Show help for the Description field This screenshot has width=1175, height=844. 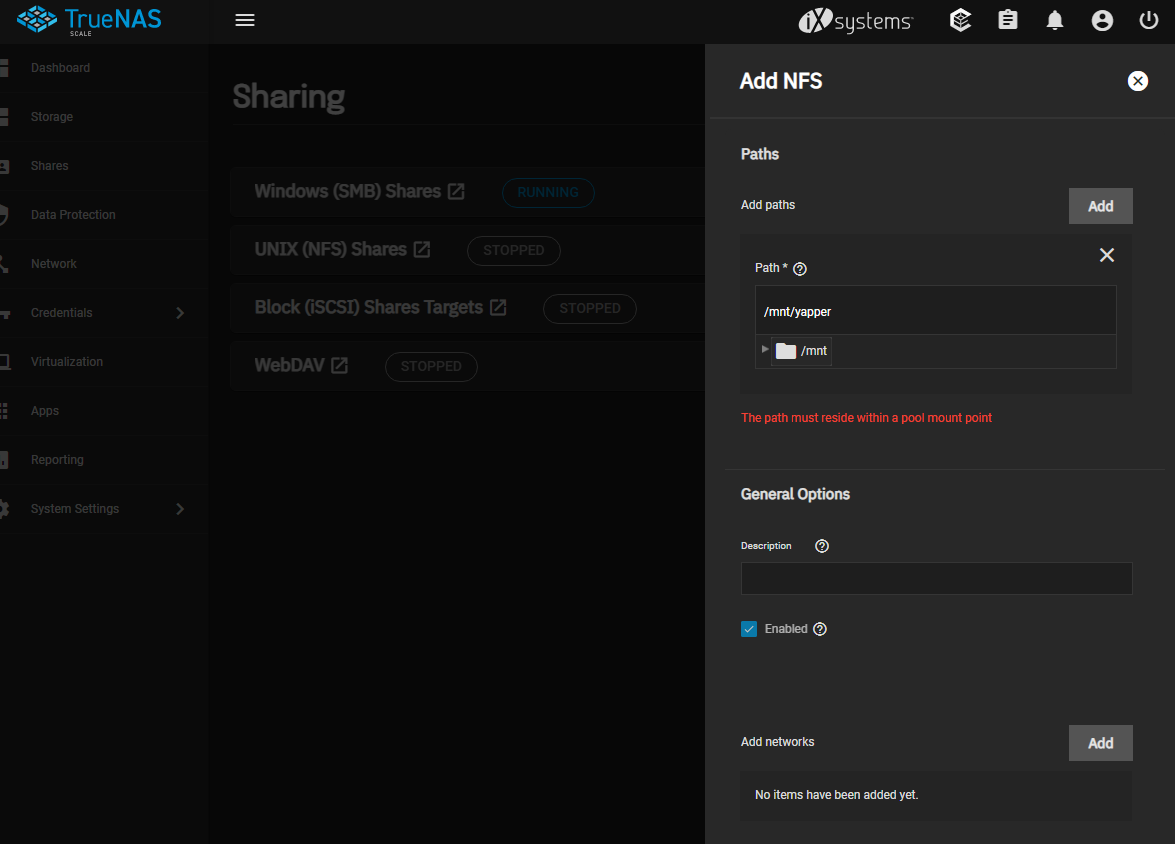pos(822,546)
